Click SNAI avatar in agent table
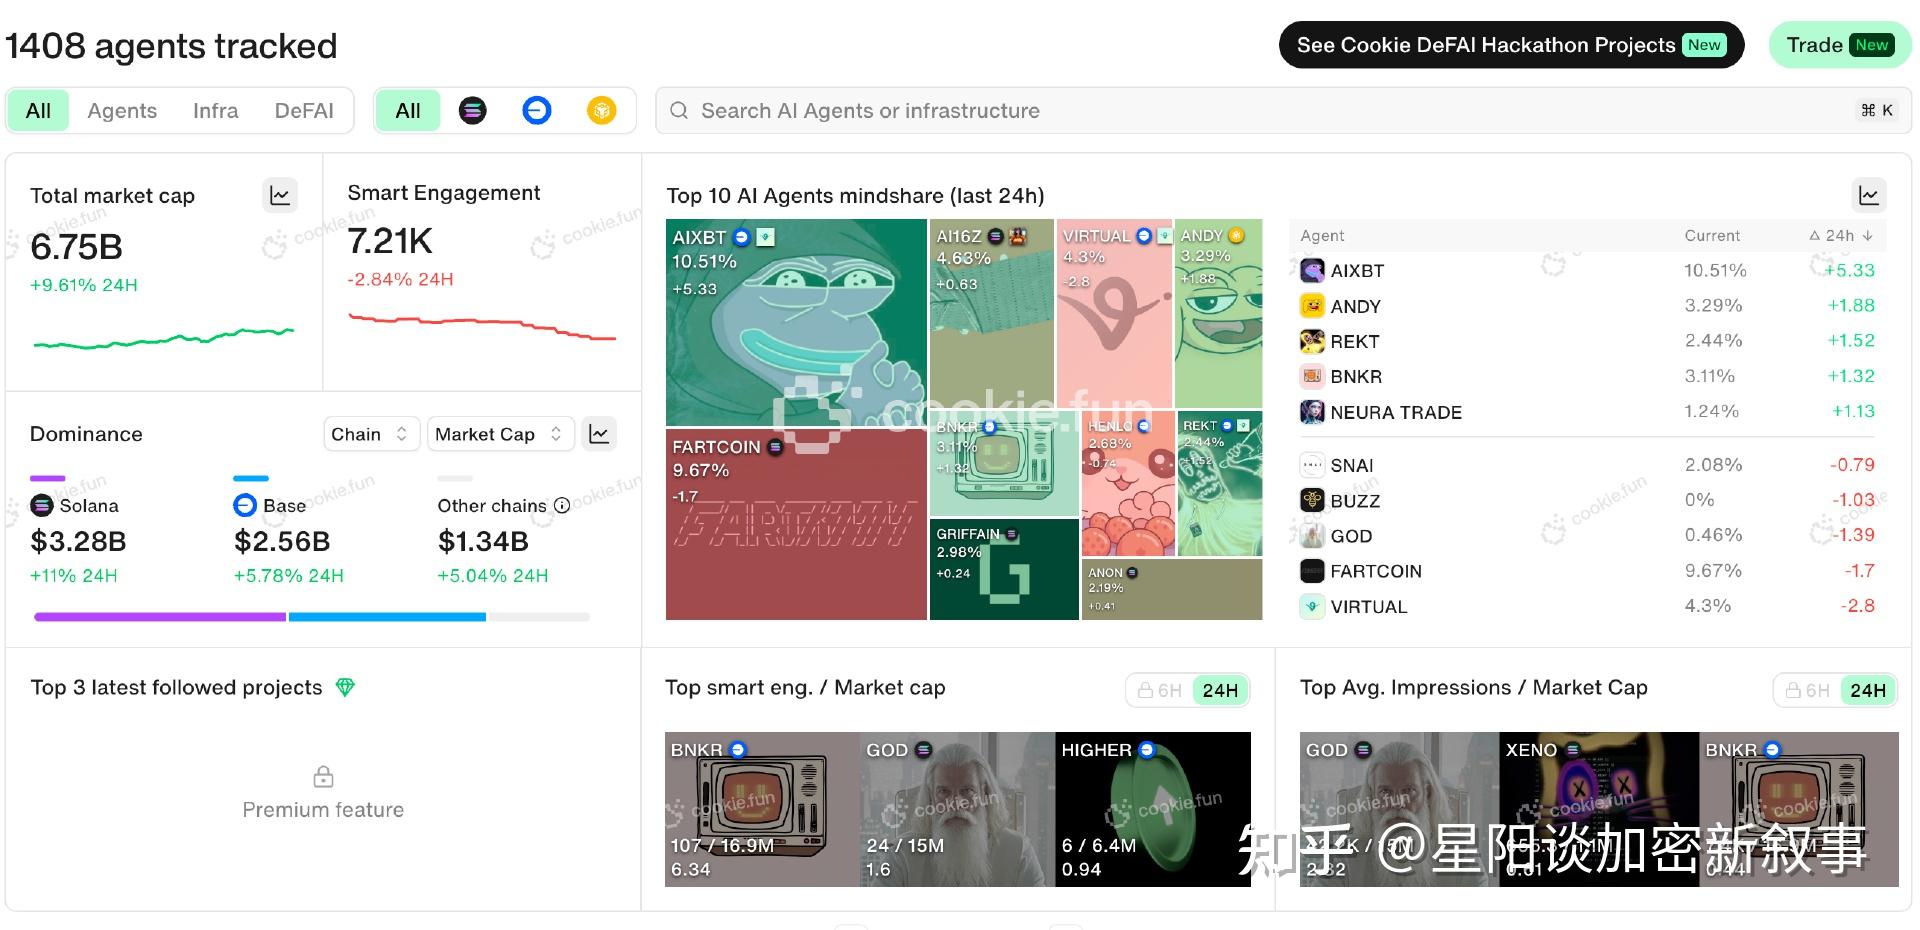The image size is (1920, 930). 1312,465
